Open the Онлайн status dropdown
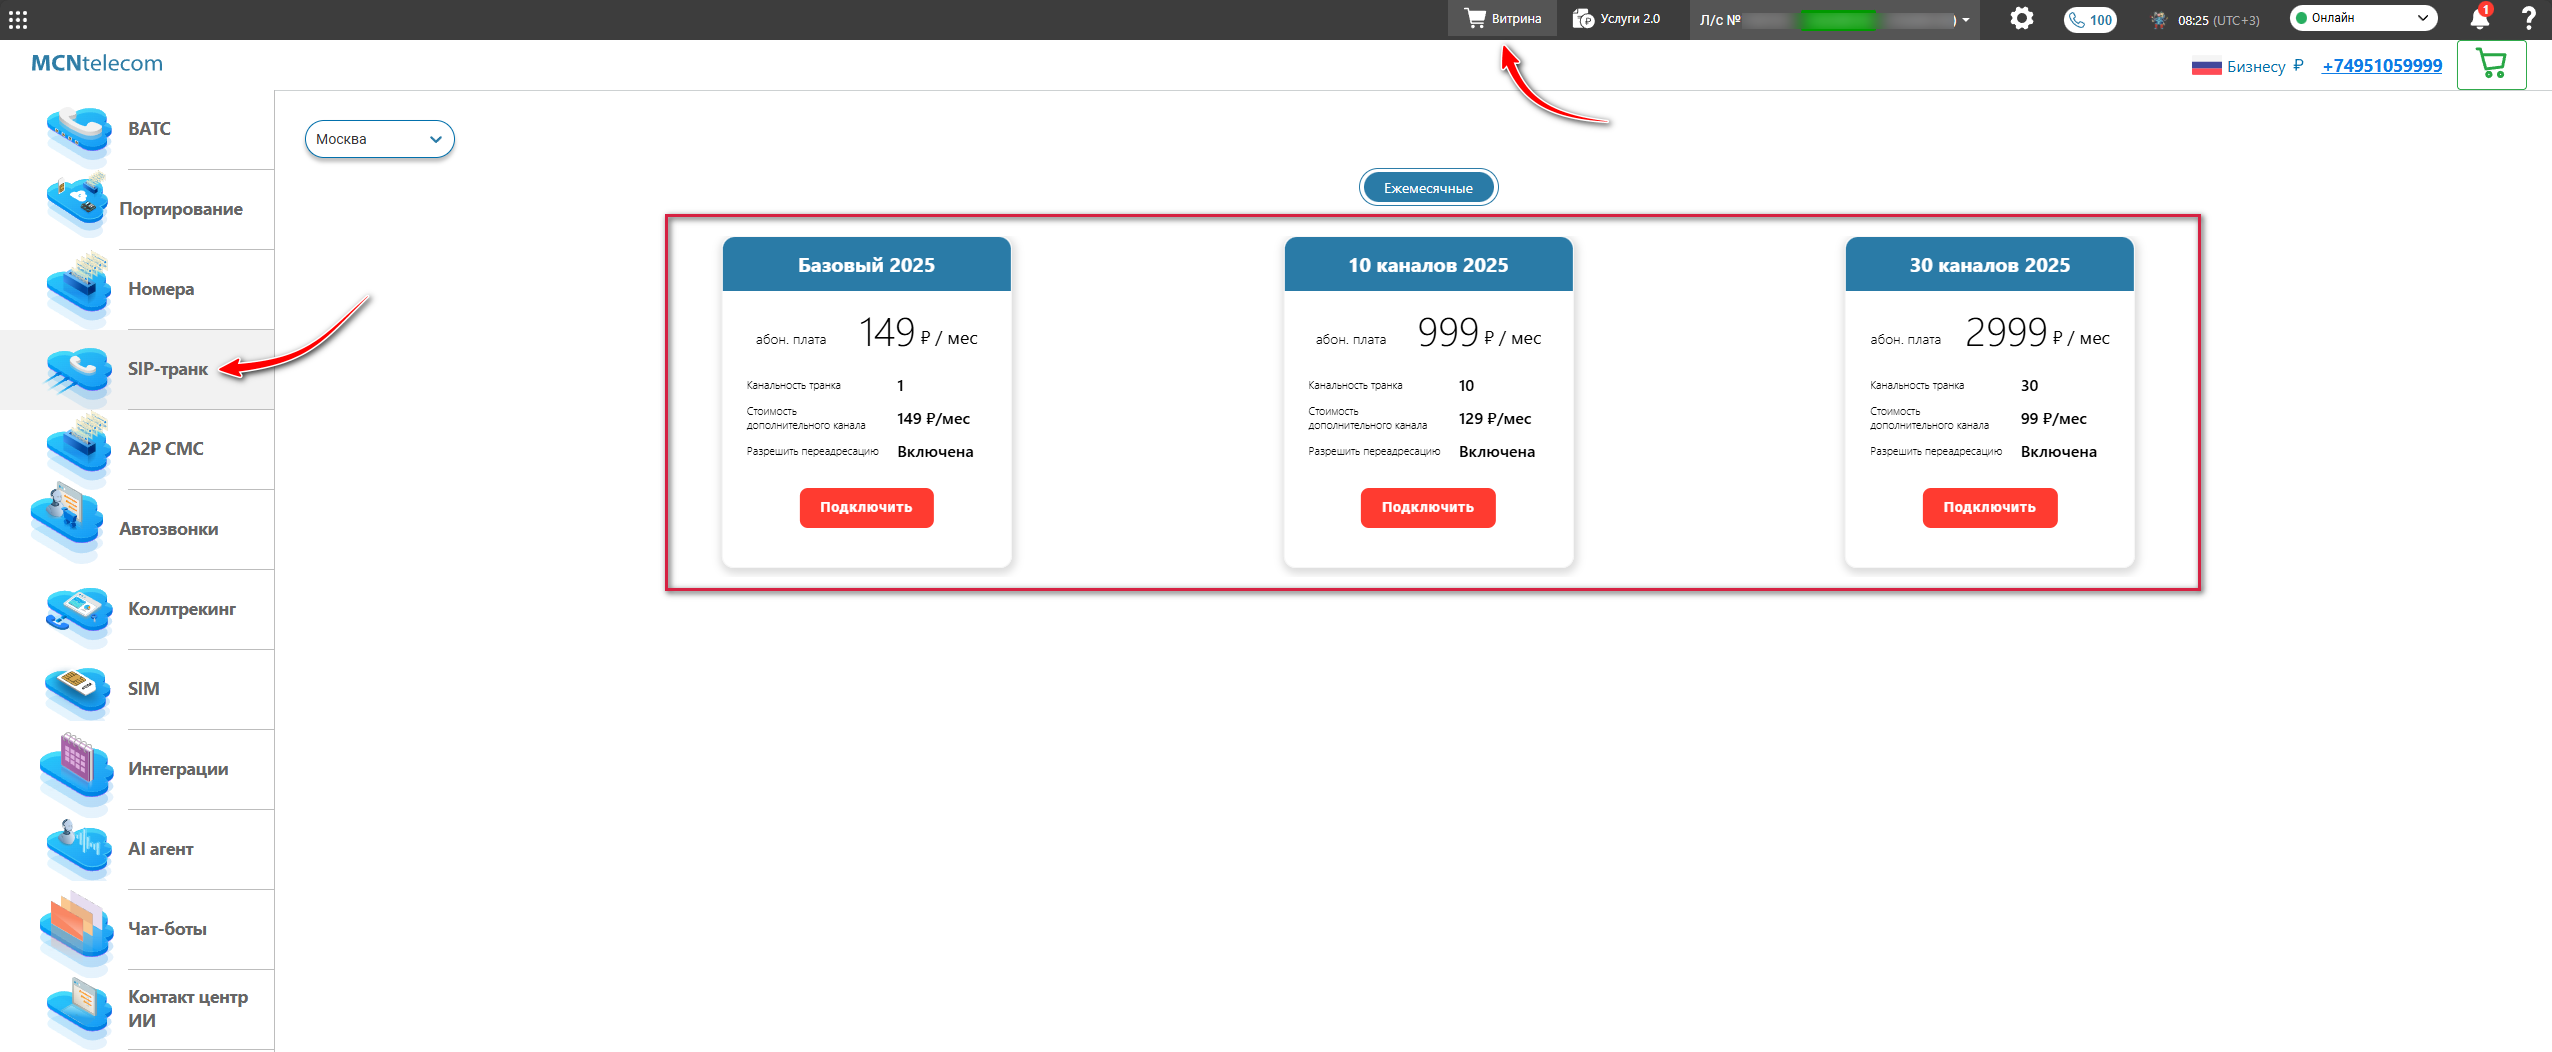Viewport: 2552px width, 1052px height. [2362, 18]
